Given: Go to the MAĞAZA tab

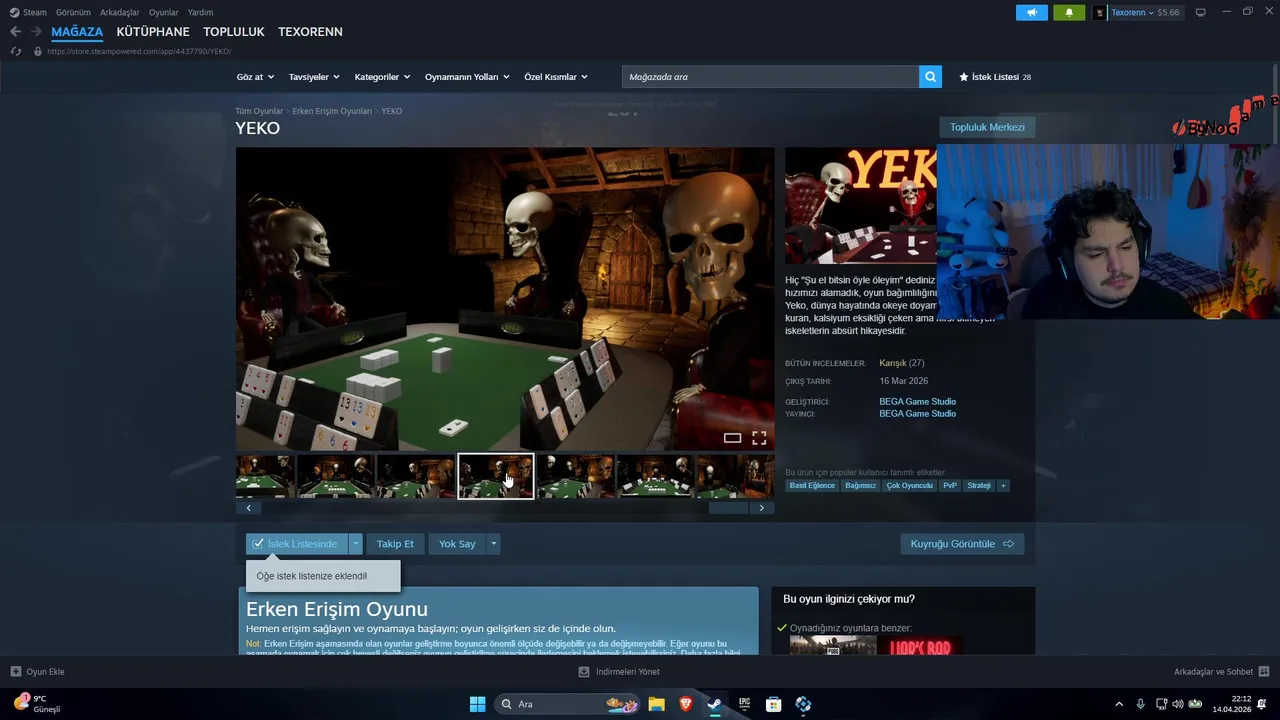Looking at the screenshot, I should pos(77,32).
